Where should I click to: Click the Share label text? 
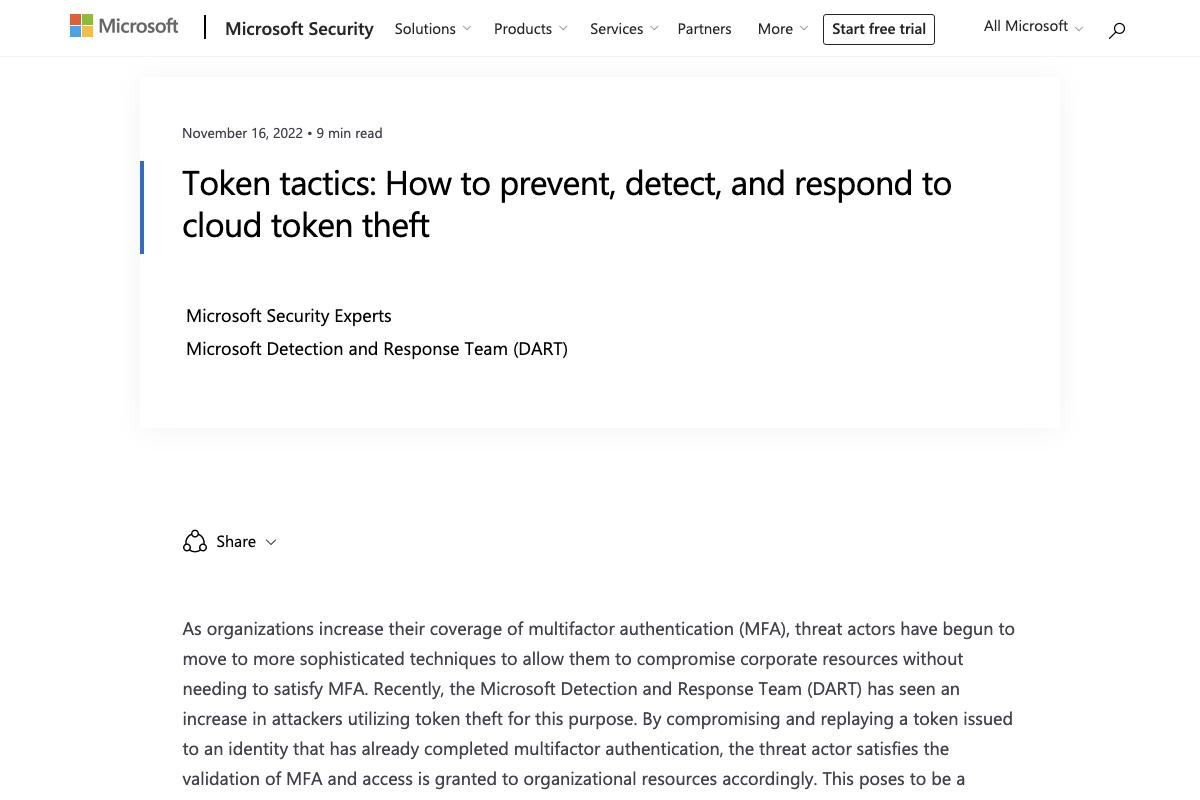[x=236, y=541]
